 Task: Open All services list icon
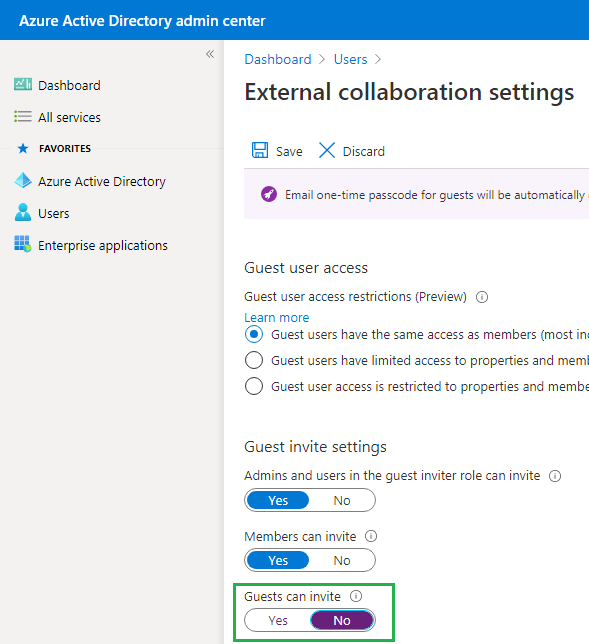pos(23,117)
